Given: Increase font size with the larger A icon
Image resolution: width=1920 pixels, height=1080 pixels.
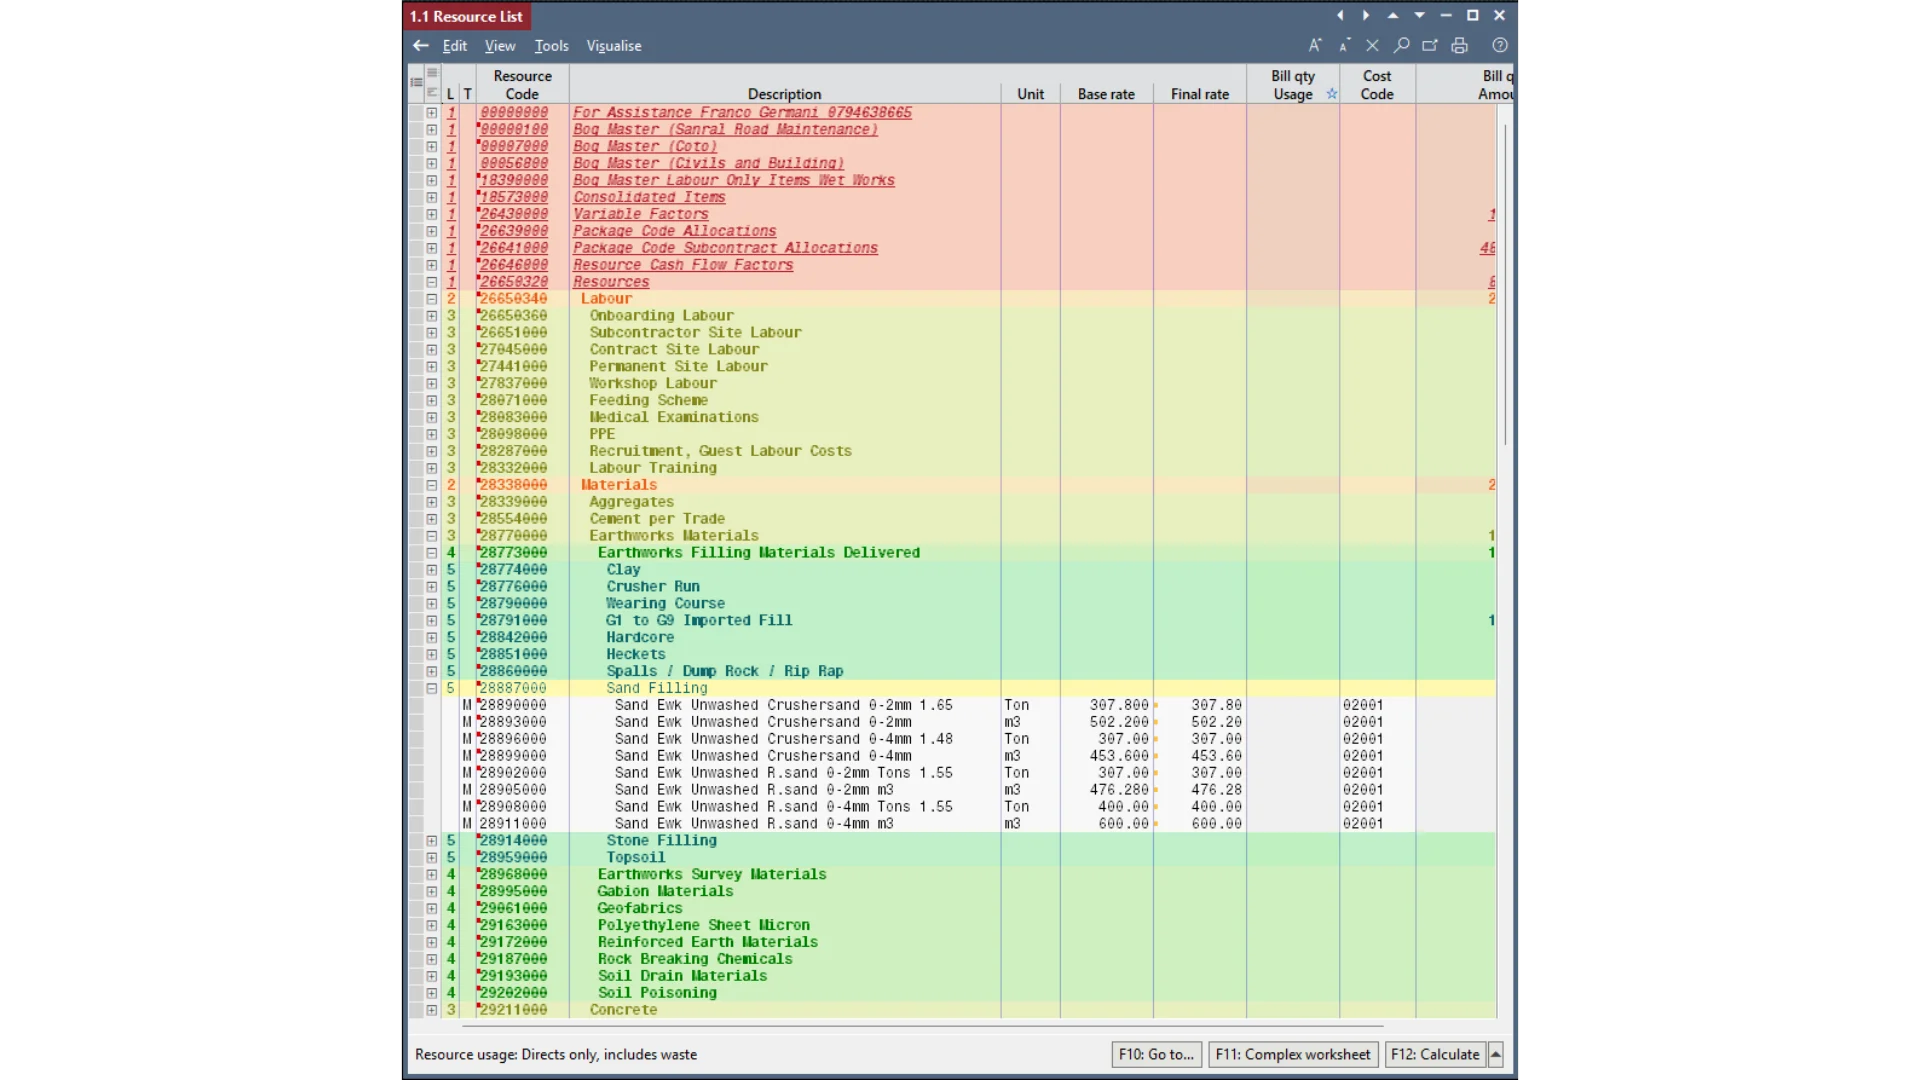Looking at the screenshot, I should (x=1315, y=46).
